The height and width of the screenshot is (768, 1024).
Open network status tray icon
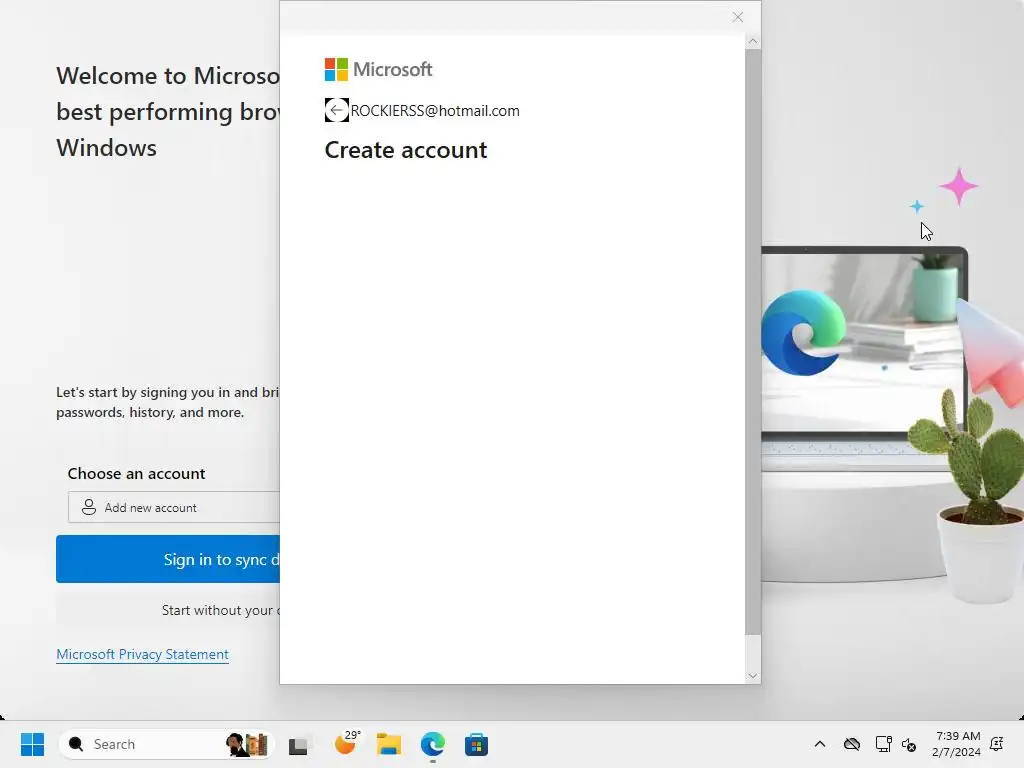tap(883, 744)
